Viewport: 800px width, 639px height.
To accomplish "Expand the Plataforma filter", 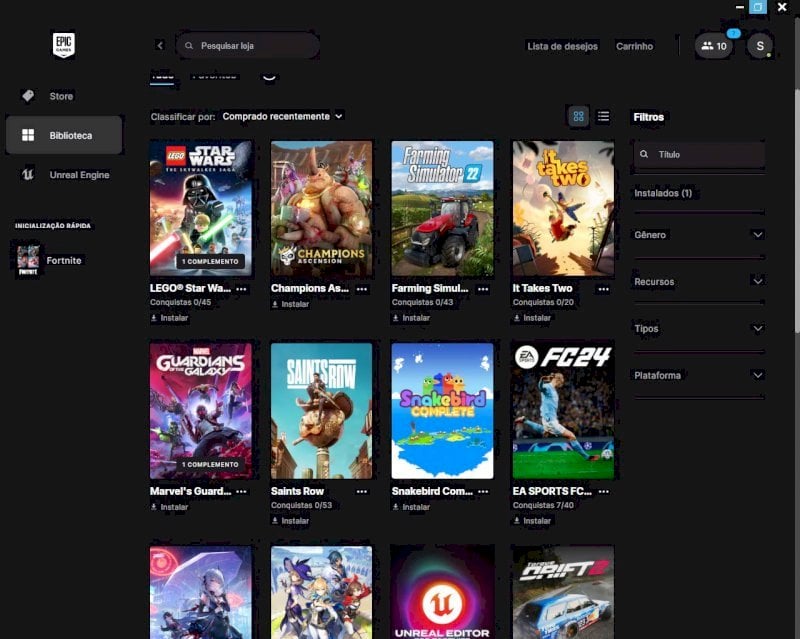I will [698, 375].
